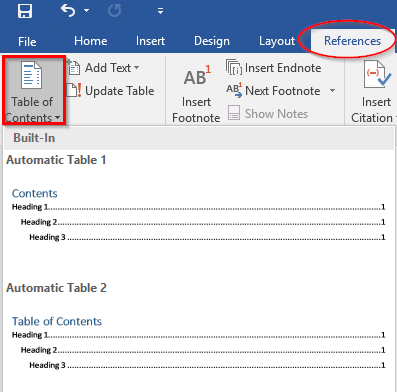Click the Insert Endnote icon

point(234,67)
